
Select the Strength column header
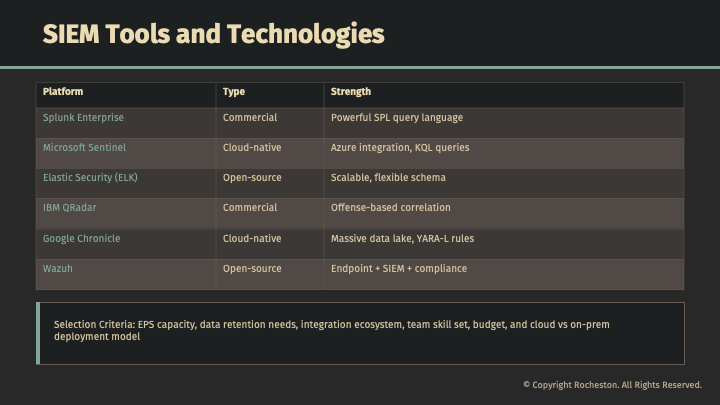[x=351, y=92]
